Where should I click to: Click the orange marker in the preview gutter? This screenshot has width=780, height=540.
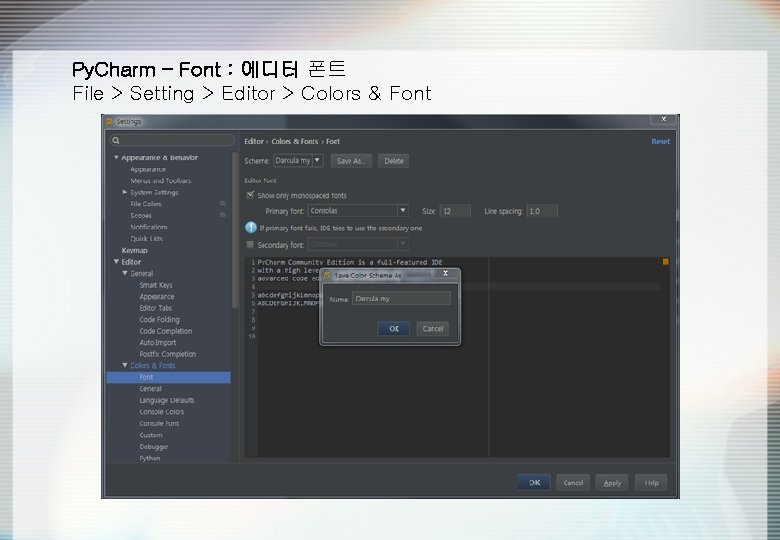[x=666, y=262]
